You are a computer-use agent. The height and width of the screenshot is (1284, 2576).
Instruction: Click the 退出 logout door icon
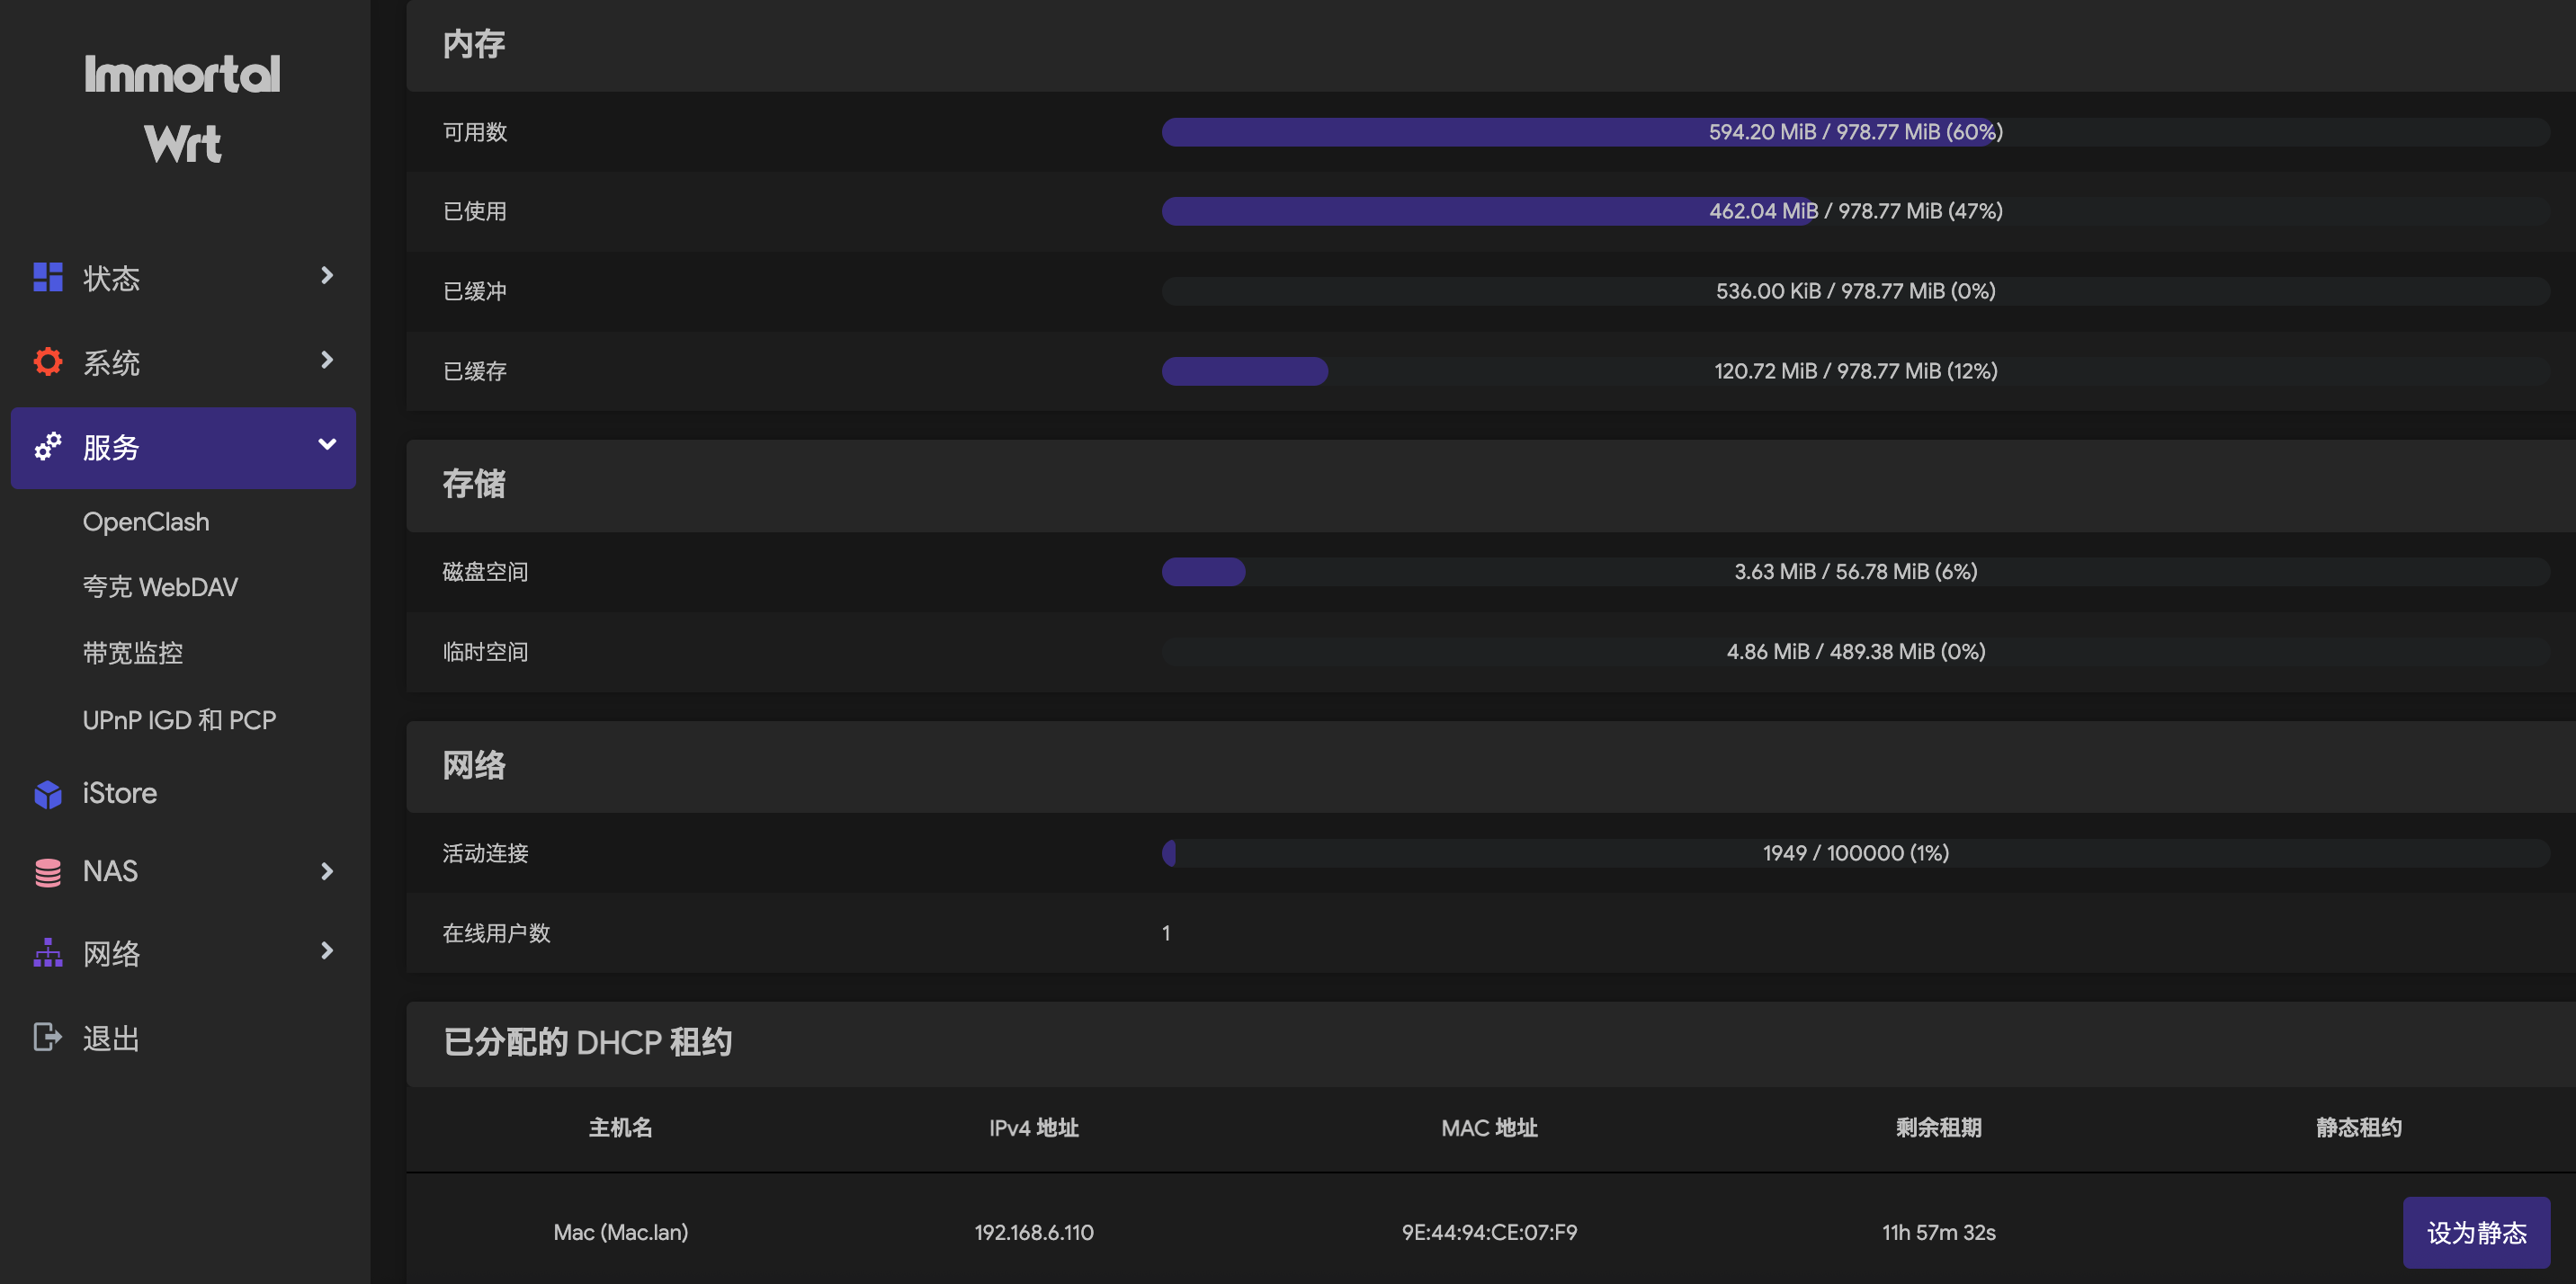tap(47, 1037)
